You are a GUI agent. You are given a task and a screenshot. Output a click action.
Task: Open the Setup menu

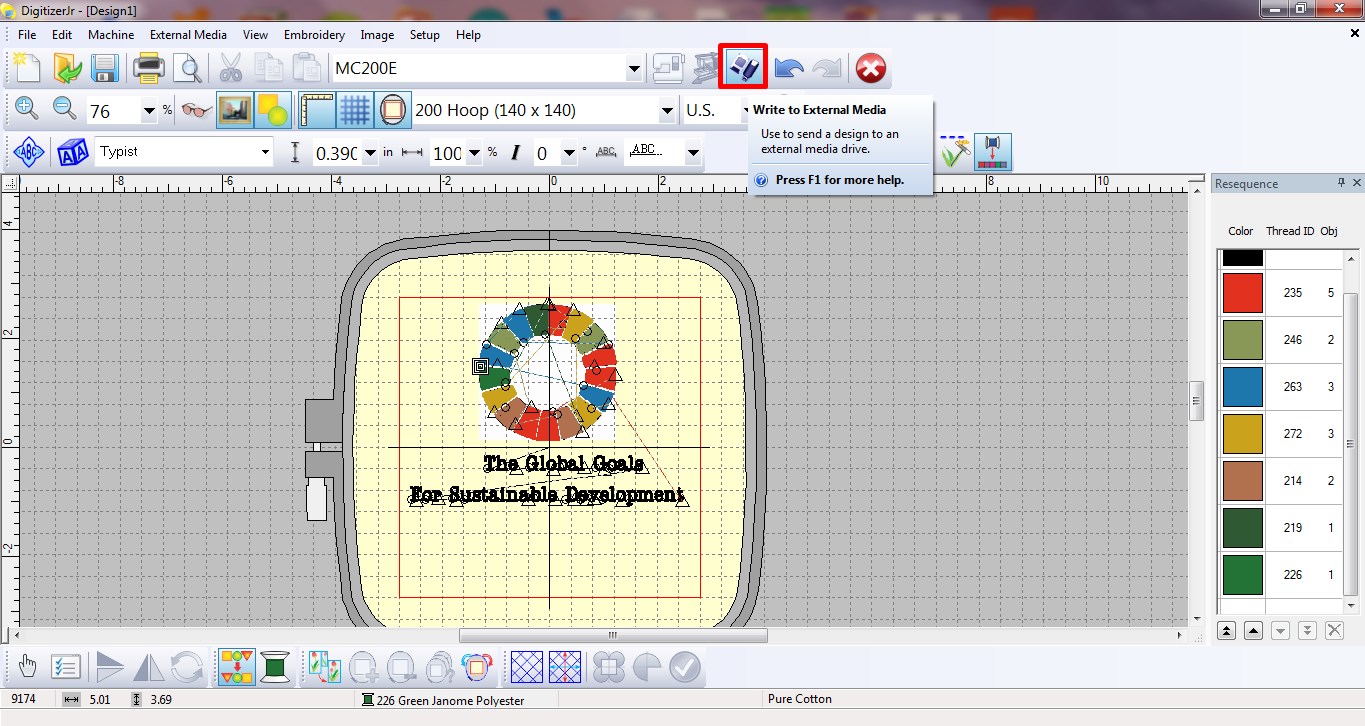425,34
